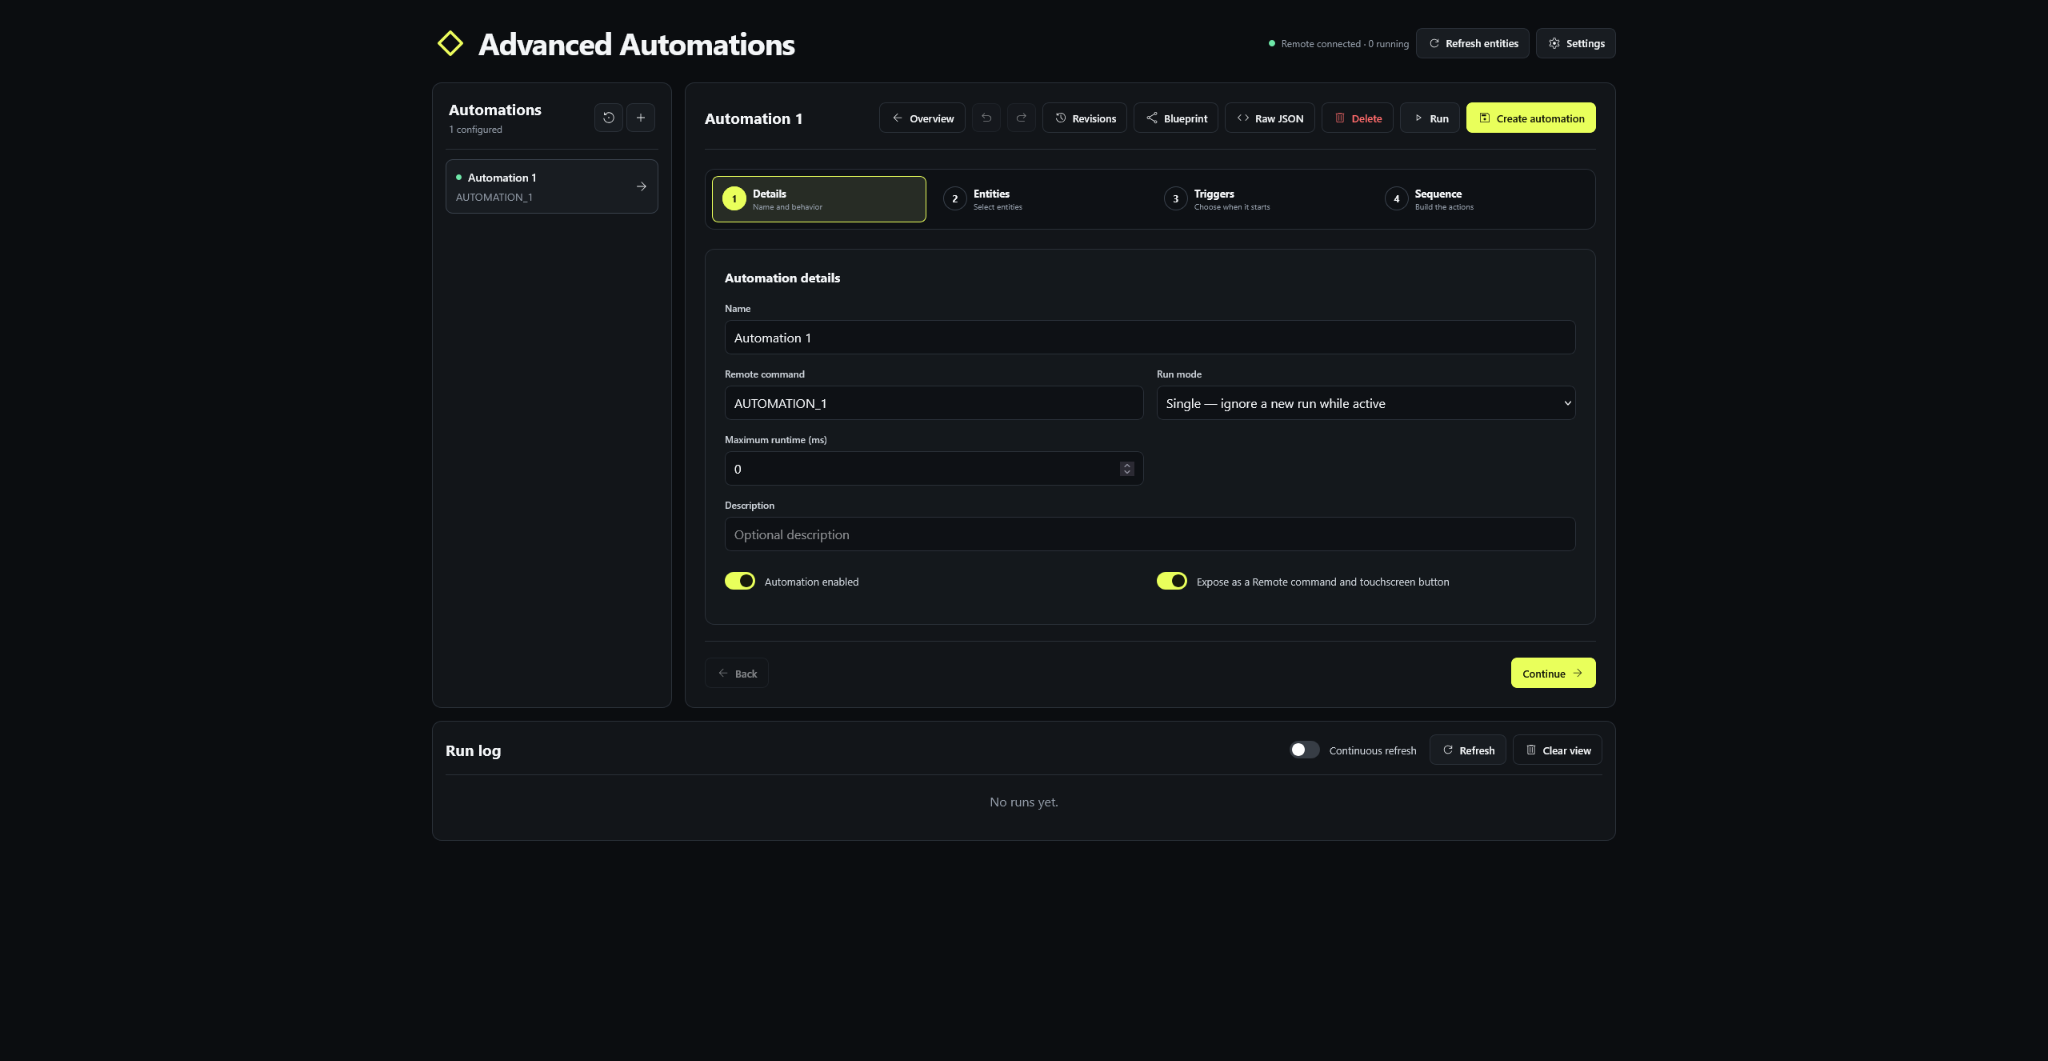Click the 'No runs yet.' text
This screenshot has height=1061, width=2048.
pyautogui.click(x=1024, y=802)
